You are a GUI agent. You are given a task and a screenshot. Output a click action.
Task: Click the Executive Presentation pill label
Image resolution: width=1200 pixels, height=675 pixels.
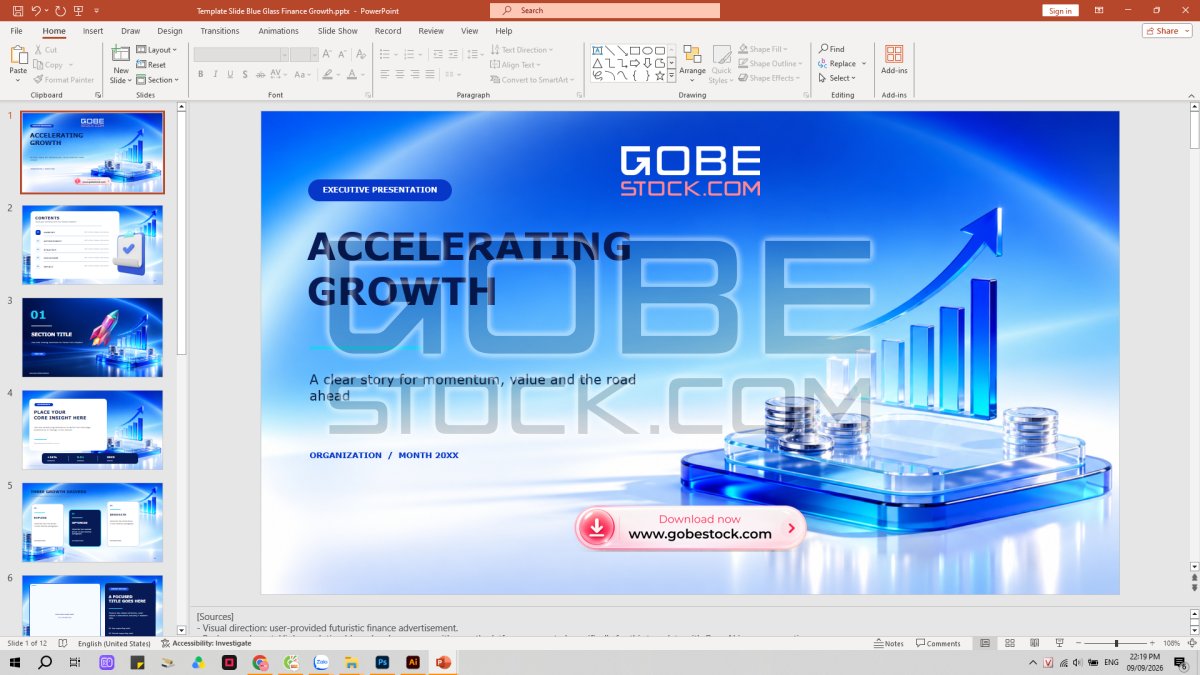[x=380, y=190]
